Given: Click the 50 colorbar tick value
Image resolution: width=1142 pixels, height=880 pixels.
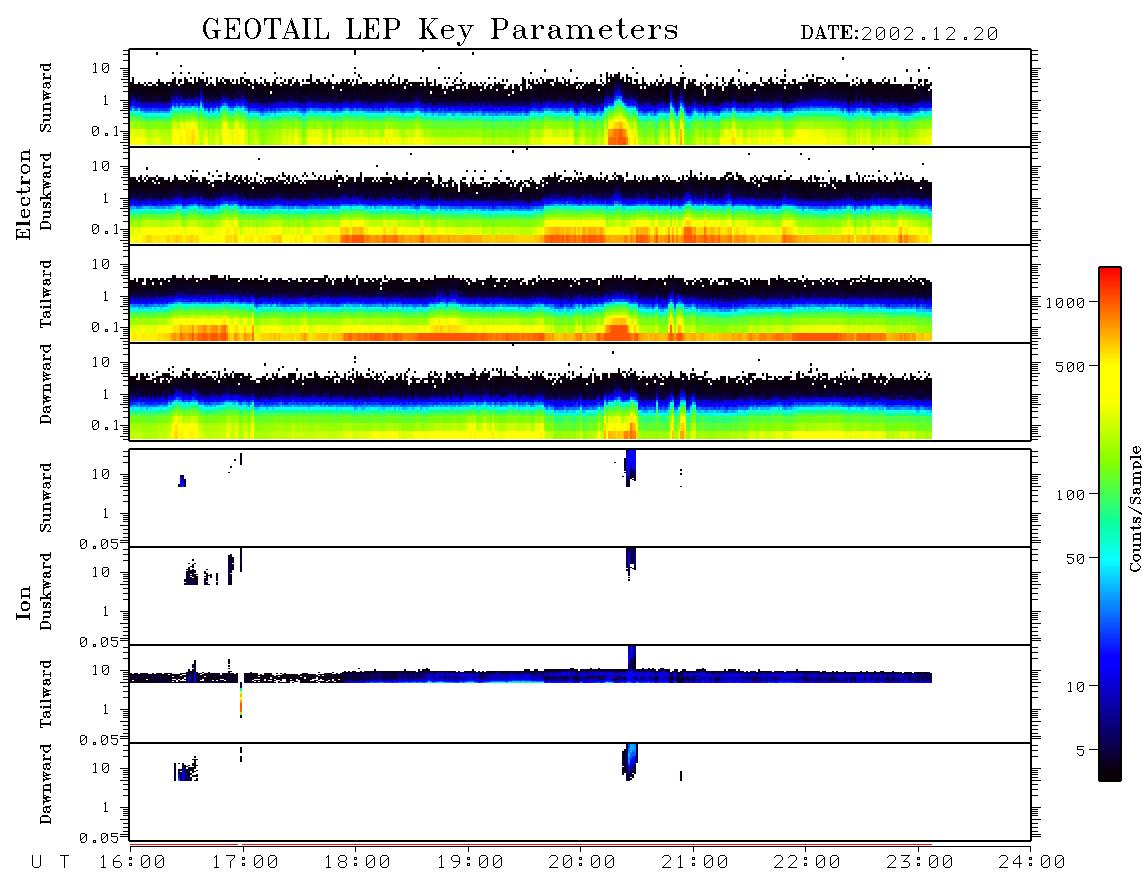Looking at the screenshot, I should coord(1075,559).
